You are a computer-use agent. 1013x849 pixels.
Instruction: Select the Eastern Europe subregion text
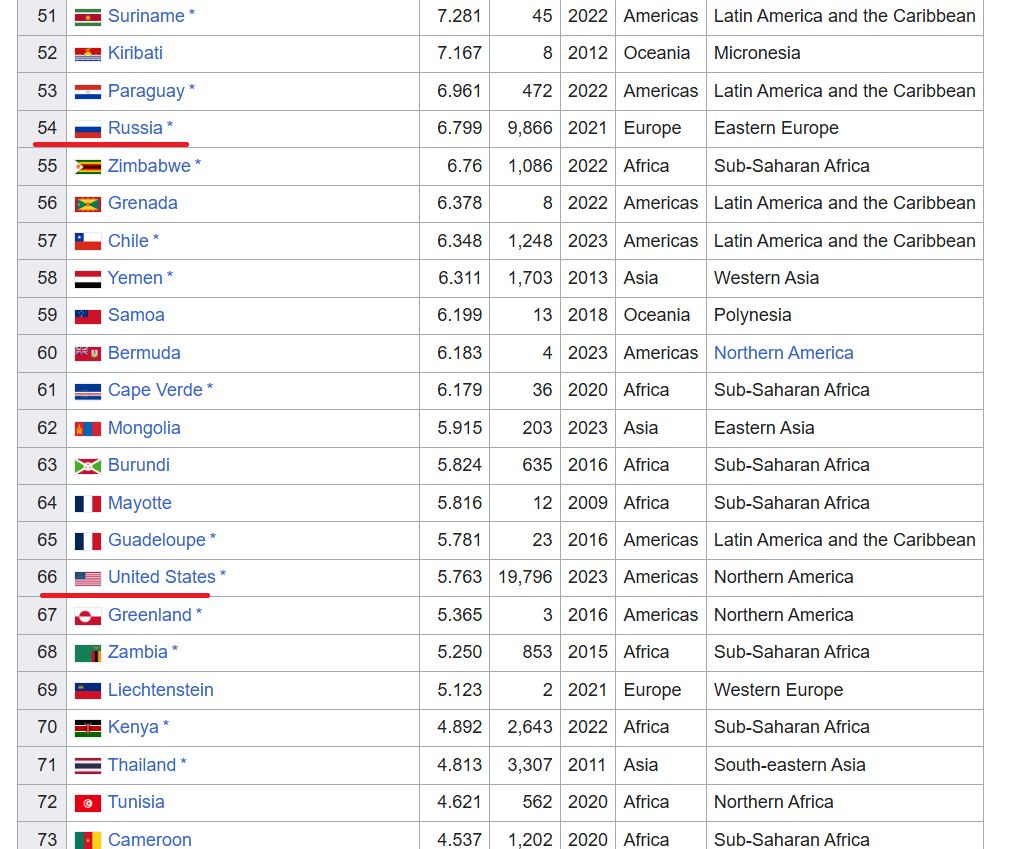tap(776, 128)
